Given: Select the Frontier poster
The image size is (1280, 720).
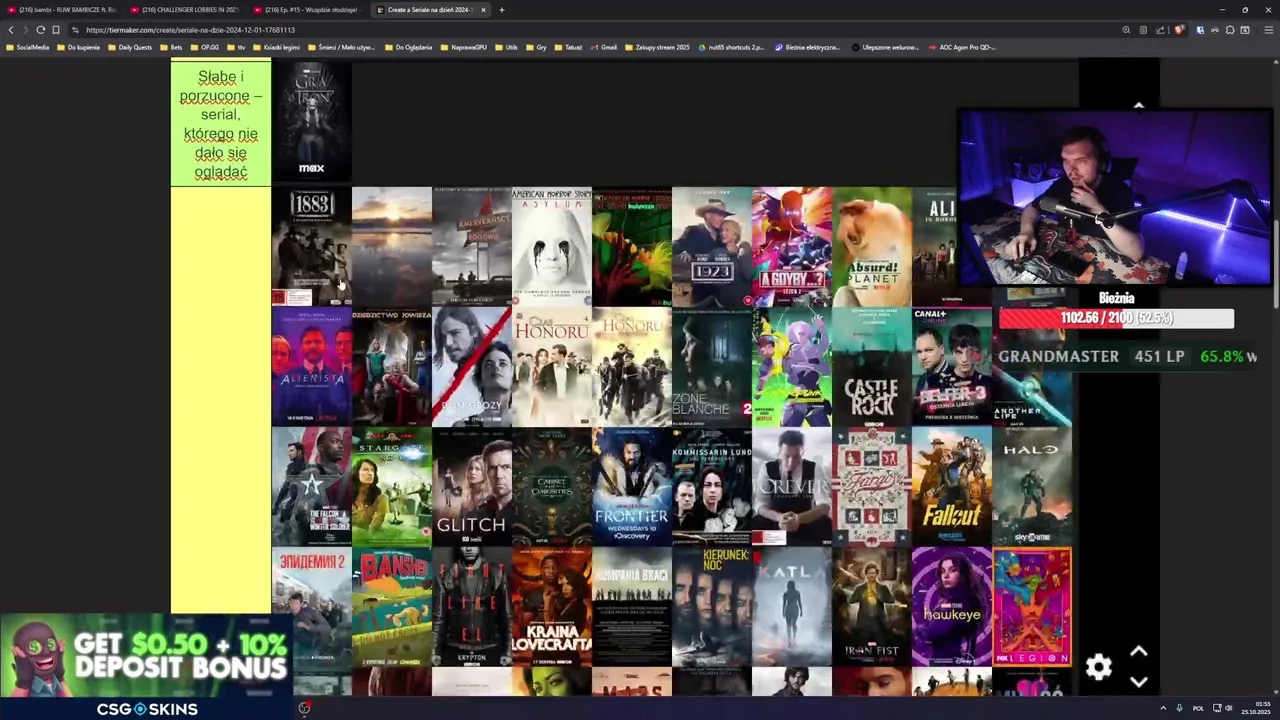Looking at the screenshot, I should (x=631, y=487).
